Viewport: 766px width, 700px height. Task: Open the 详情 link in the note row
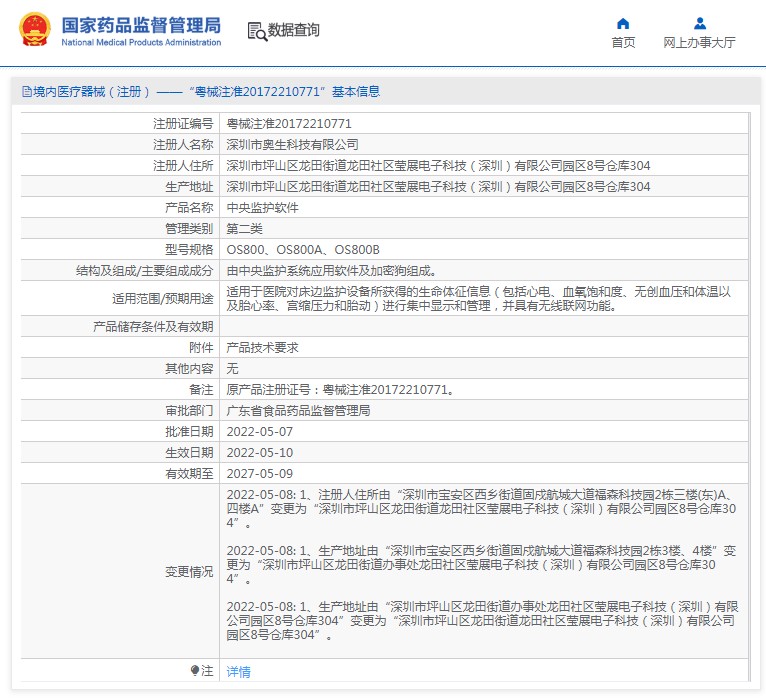point(238,671)
